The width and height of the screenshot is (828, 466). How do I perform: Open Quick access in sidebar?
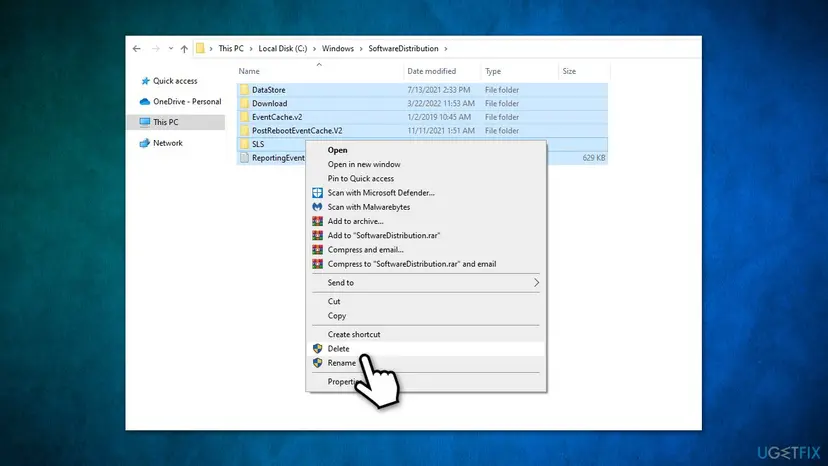[175, 81]
